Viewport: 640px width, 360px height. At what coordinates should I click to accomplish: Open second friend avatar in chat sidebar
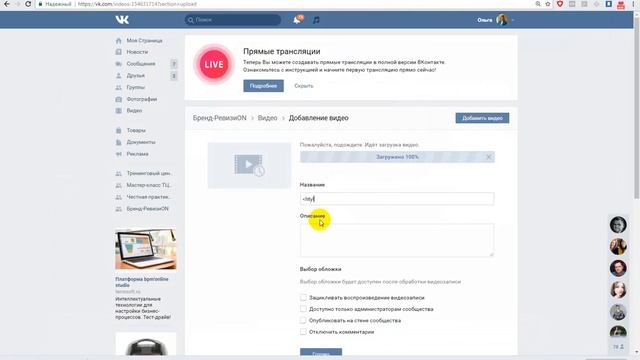(618, 247)
